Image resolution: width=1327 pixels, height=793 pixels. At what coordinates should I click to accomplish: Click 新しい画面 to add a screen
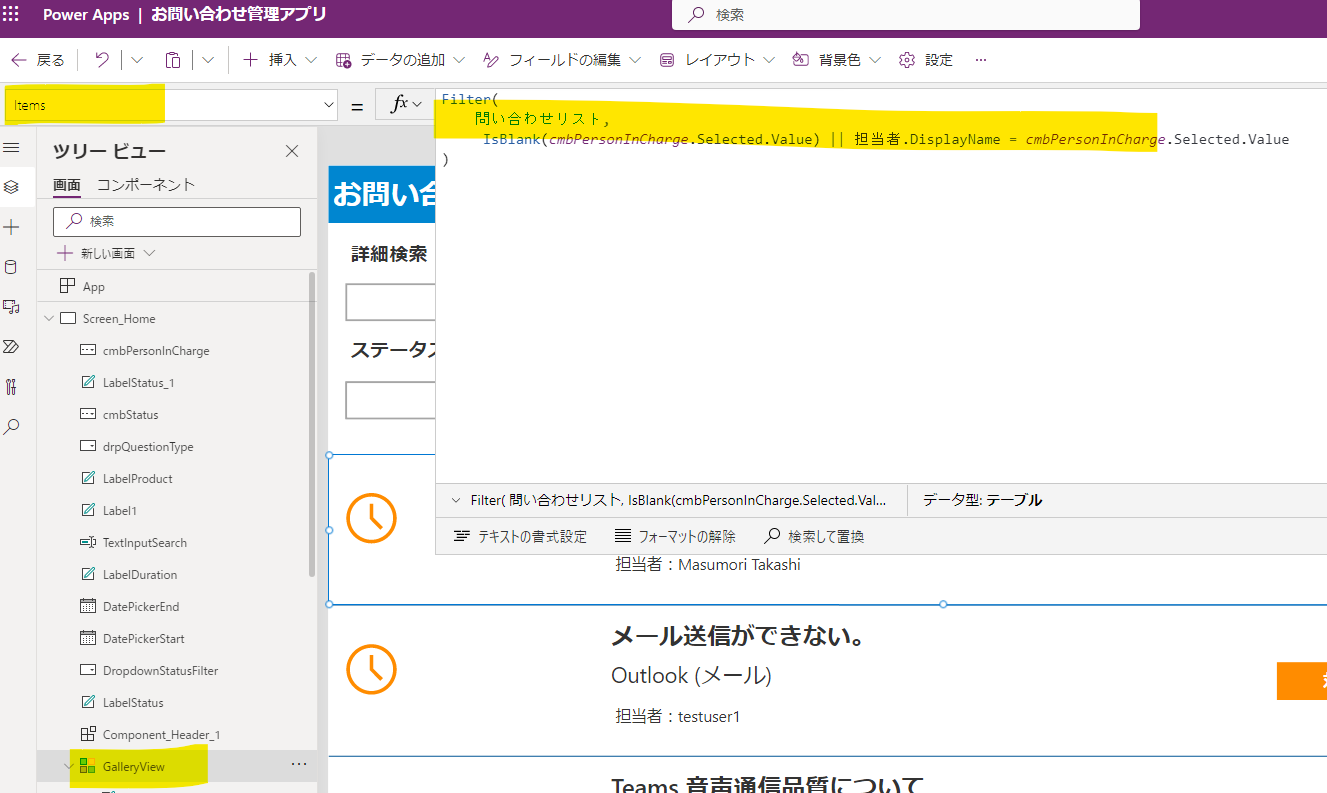(97, 254)
